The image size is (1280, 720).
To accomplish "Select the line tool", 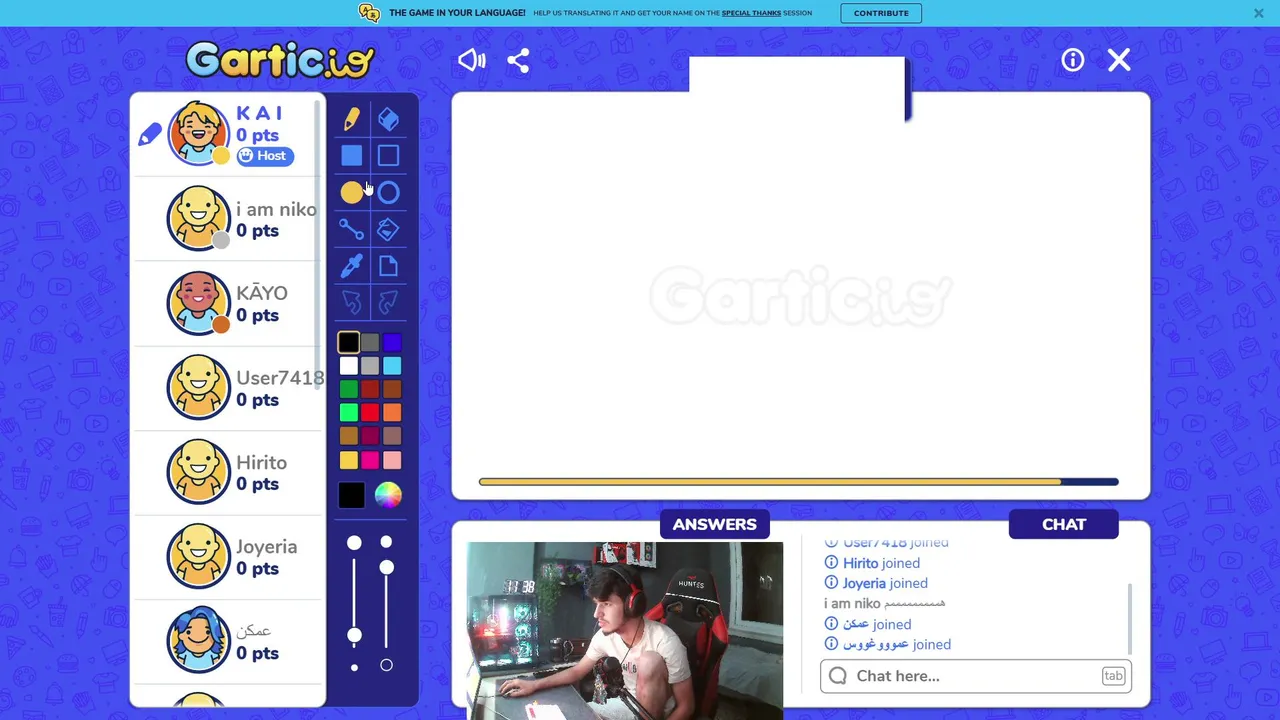I will 351,229.
